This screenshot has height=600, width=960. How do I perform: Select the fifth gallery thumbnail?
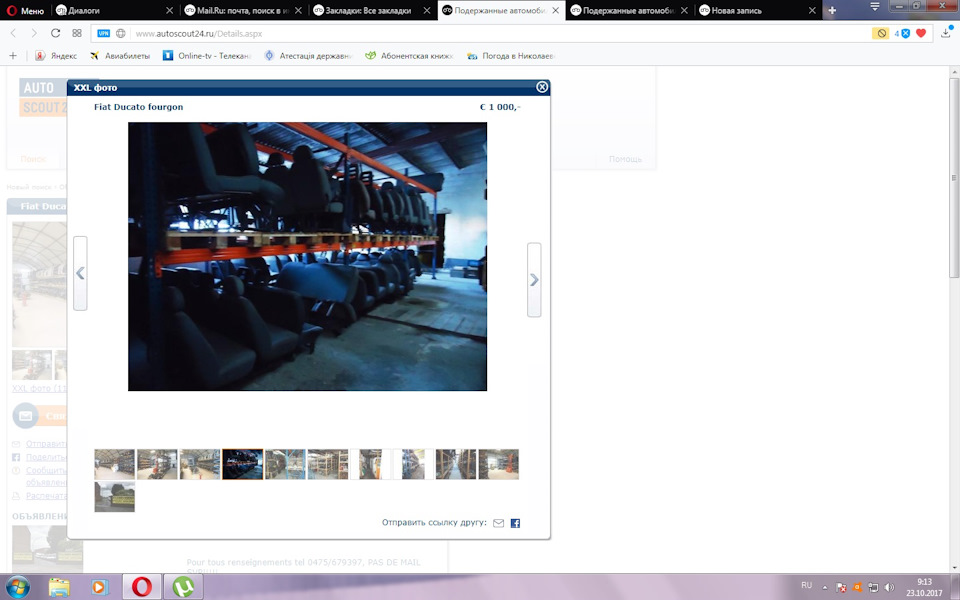[285, 464]
